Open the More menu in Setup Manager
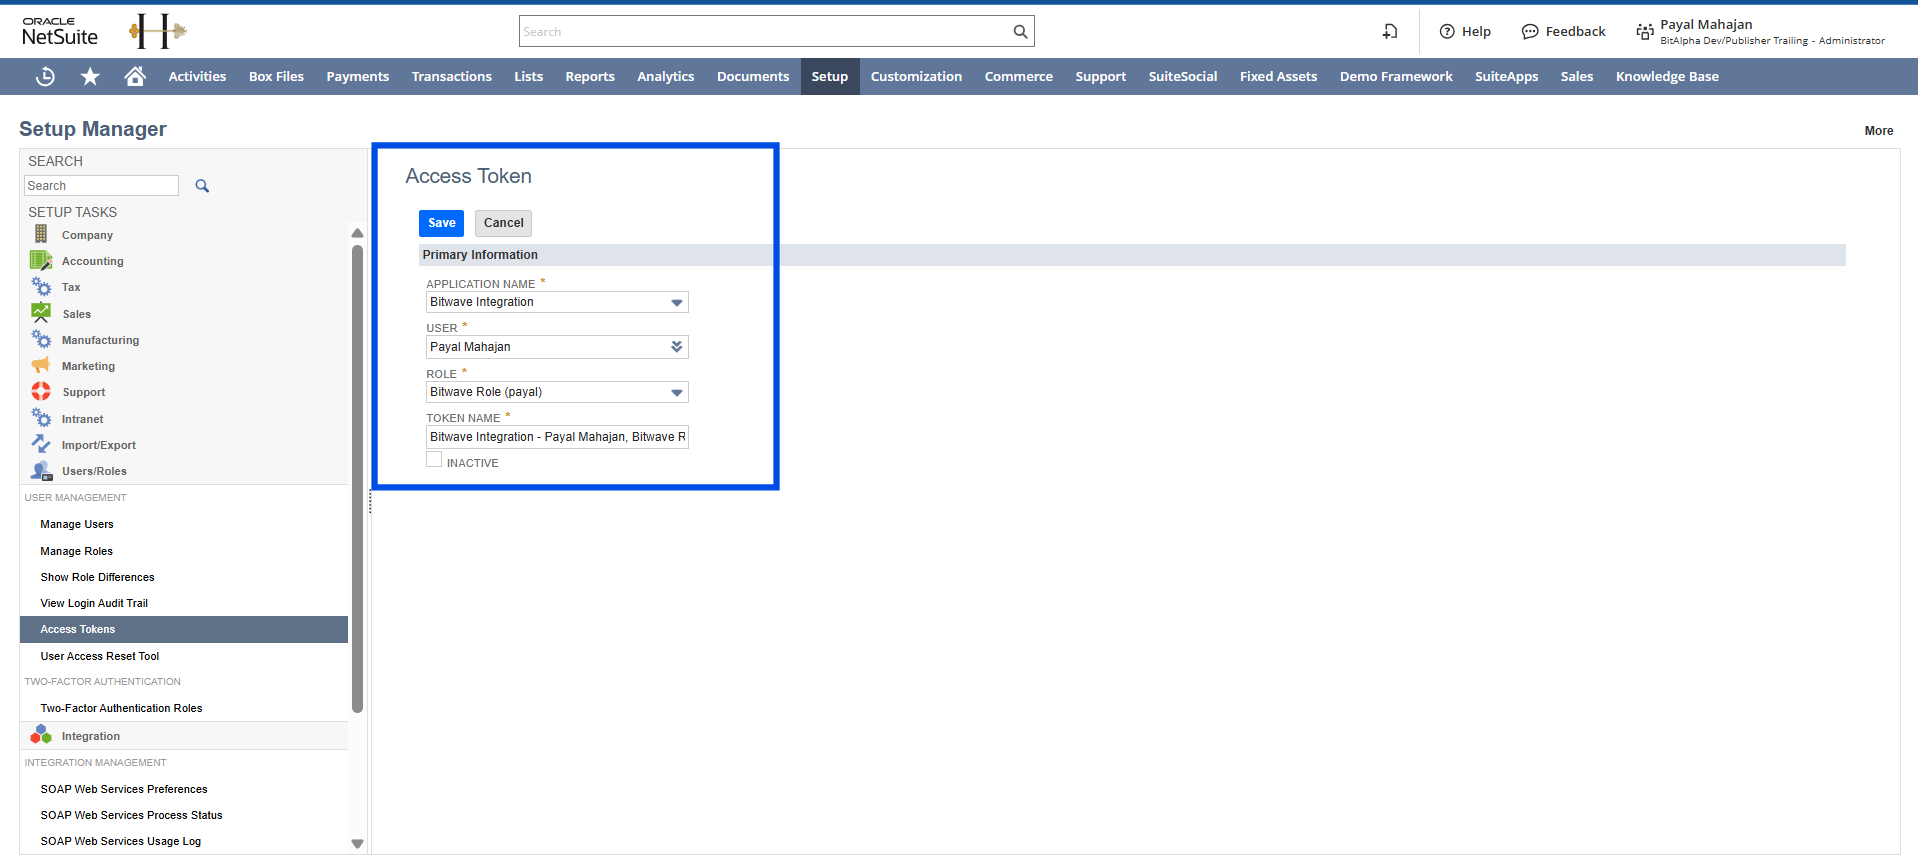 point(1878,130)
